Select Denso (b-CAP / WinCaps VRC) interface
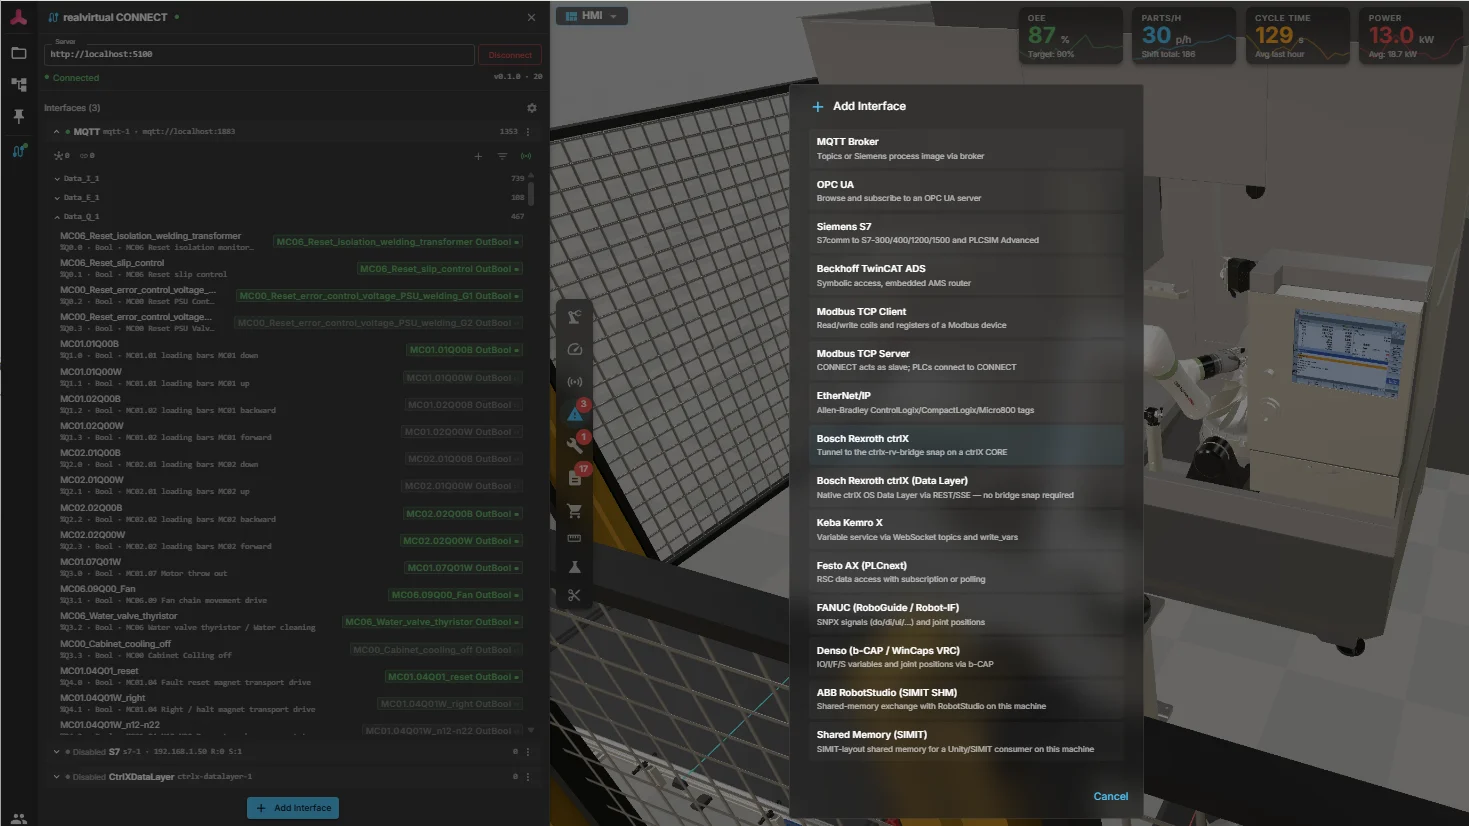 [966, 657]
